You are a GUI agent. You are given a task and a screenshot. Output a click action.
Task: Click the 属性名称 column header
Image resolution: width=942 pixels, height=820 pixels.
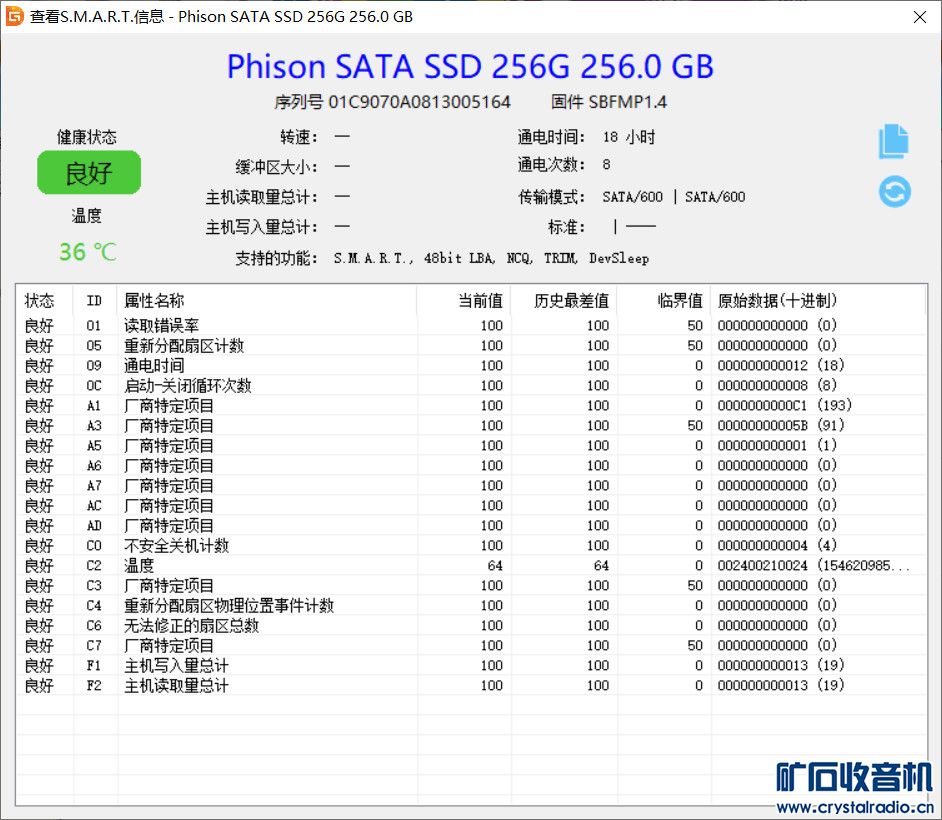(x=267, y=300)
